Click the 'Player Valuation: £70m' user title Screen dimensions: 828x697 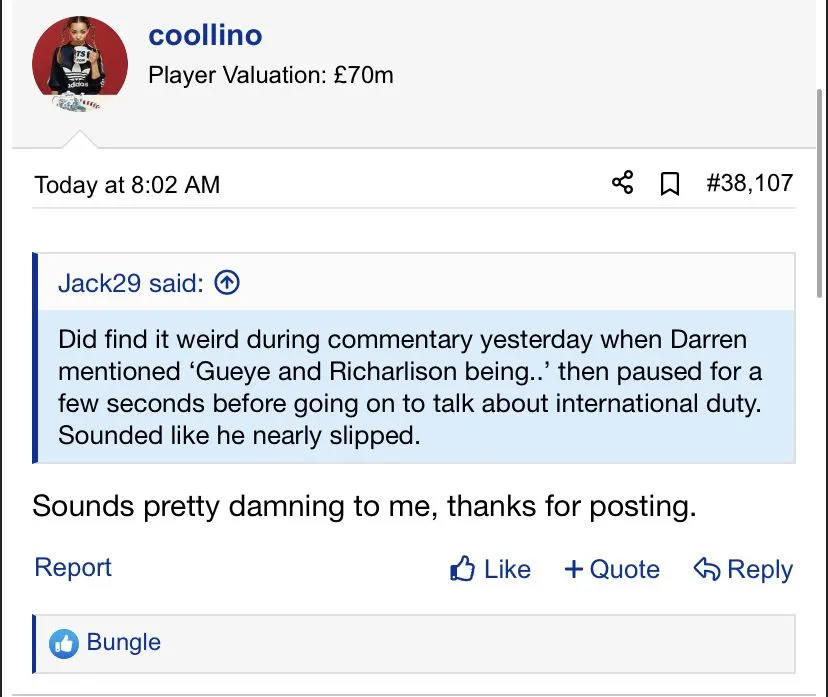271,75
